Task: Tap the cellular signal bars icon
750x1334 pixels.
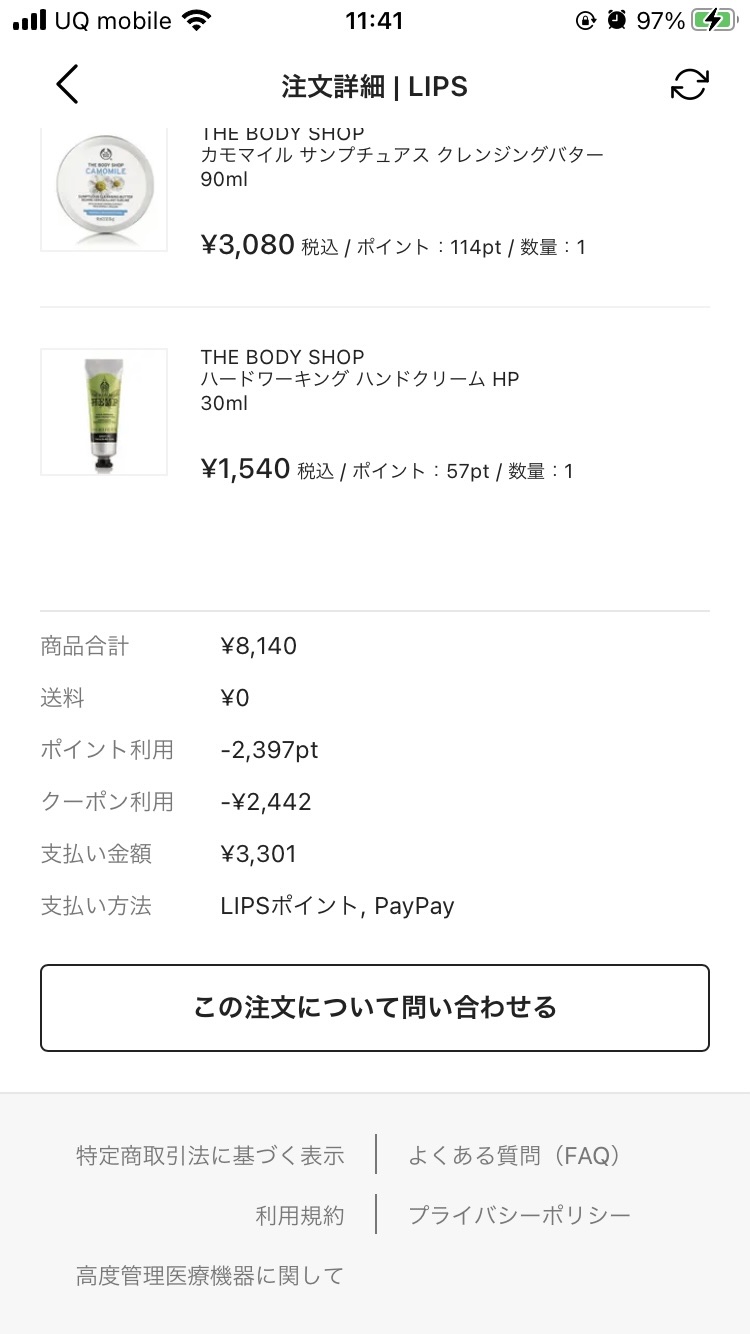Action: pyautogui.click(x=29, y=21)
